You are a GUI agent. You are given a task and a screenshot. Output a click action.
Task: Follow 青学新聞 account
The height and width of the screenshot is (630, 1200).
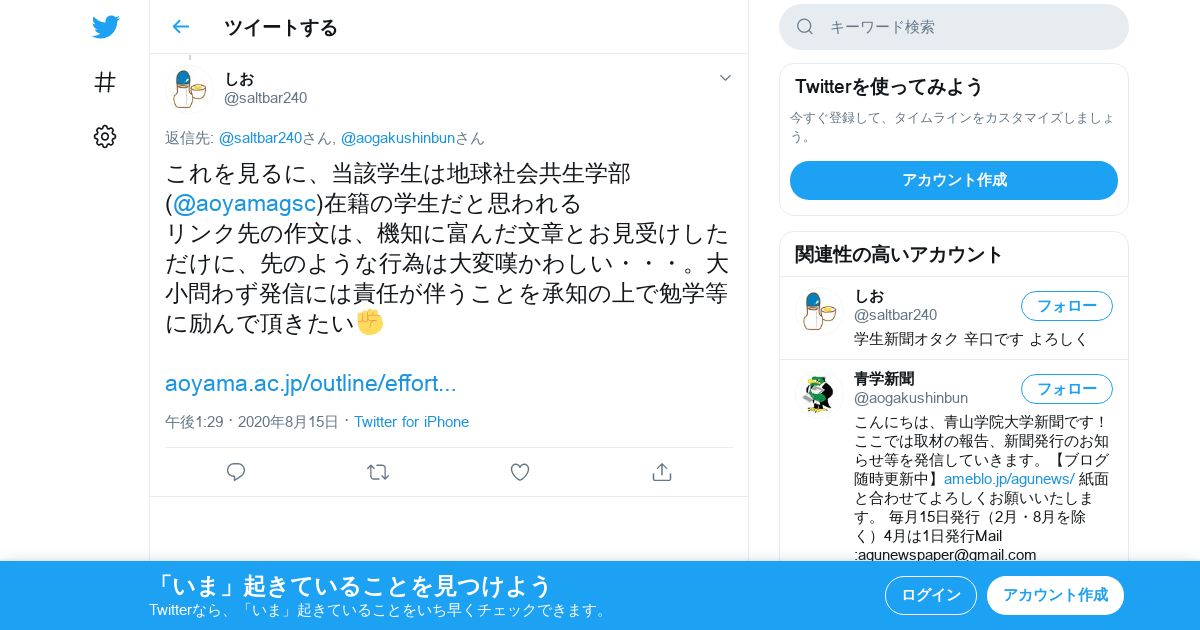[x=1067, y=389]
